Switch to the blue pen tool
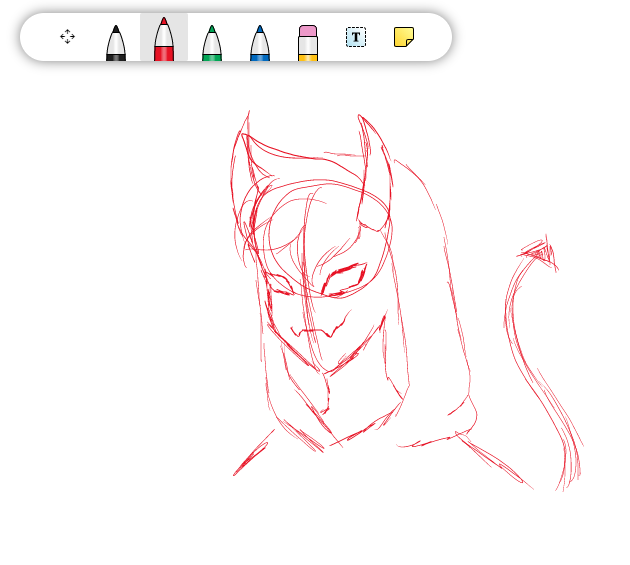630x565 pixels. pos(260,43)
